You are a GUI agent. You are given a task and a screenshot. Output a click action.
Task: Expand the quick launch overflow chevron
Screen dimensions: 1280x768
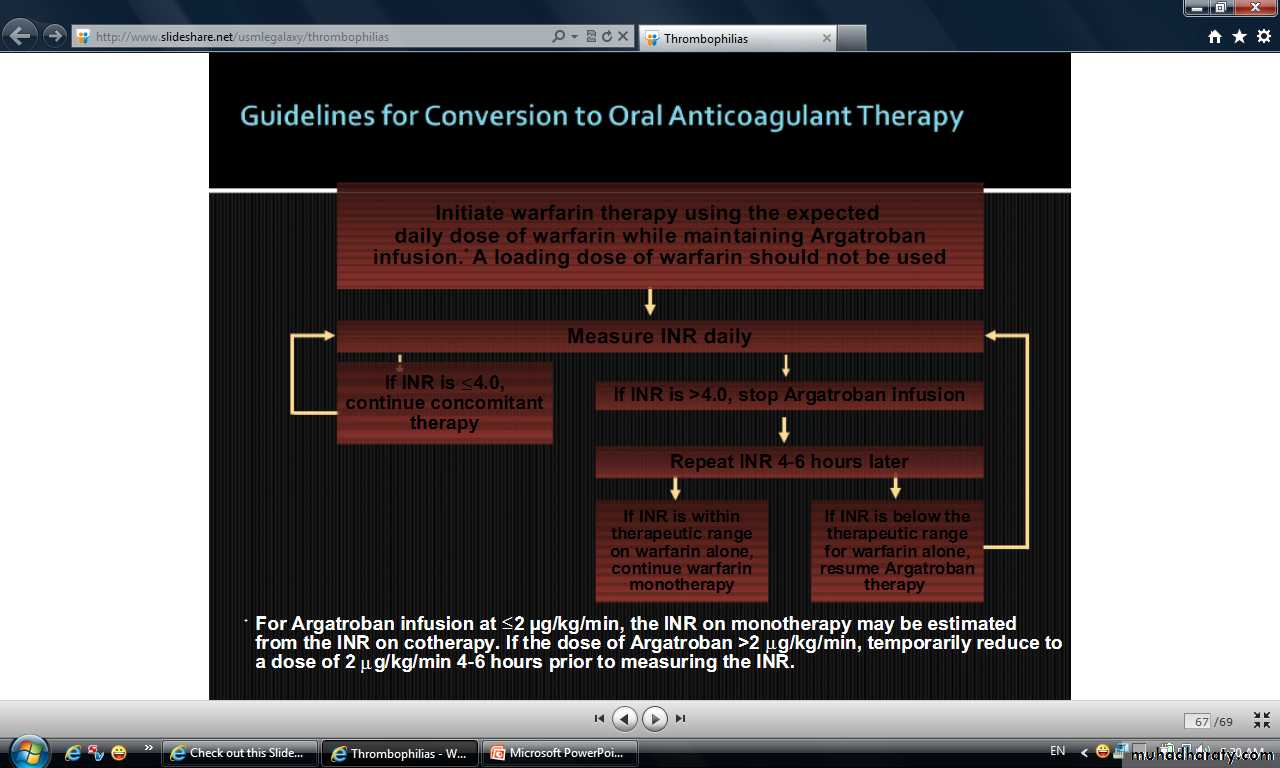pyautogui.click(x=149, y=748)
